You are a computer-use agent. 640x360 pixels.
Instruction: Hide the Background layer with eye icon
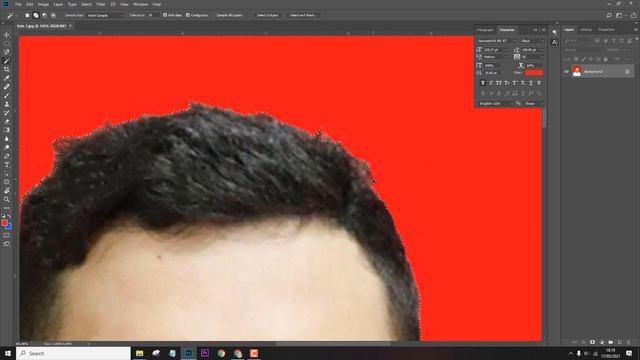566,71
